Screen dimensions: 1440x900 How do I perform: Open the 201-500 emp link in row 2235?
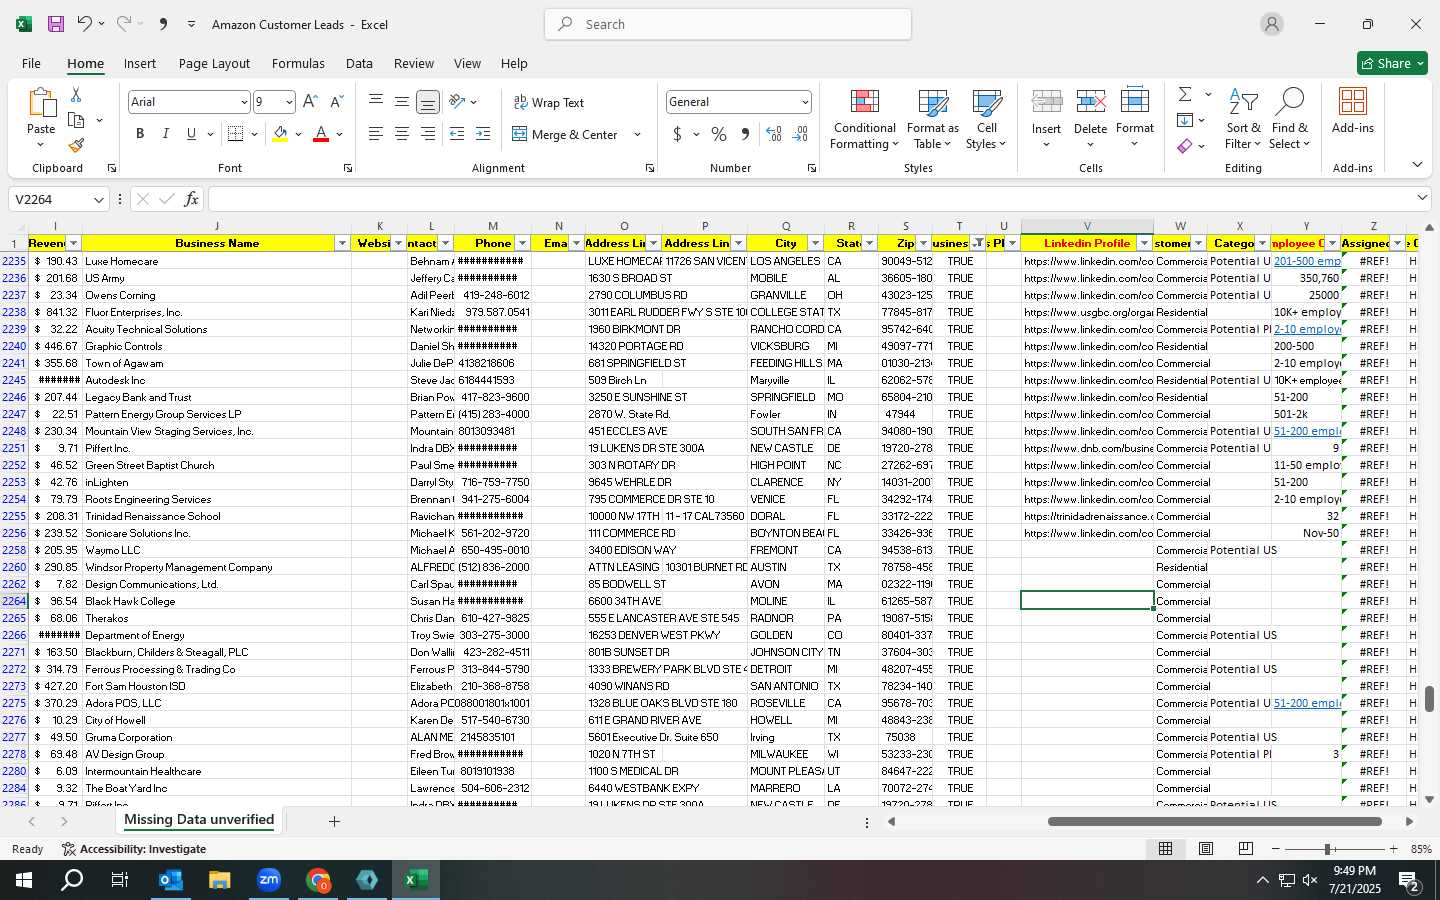point(1307,261)
